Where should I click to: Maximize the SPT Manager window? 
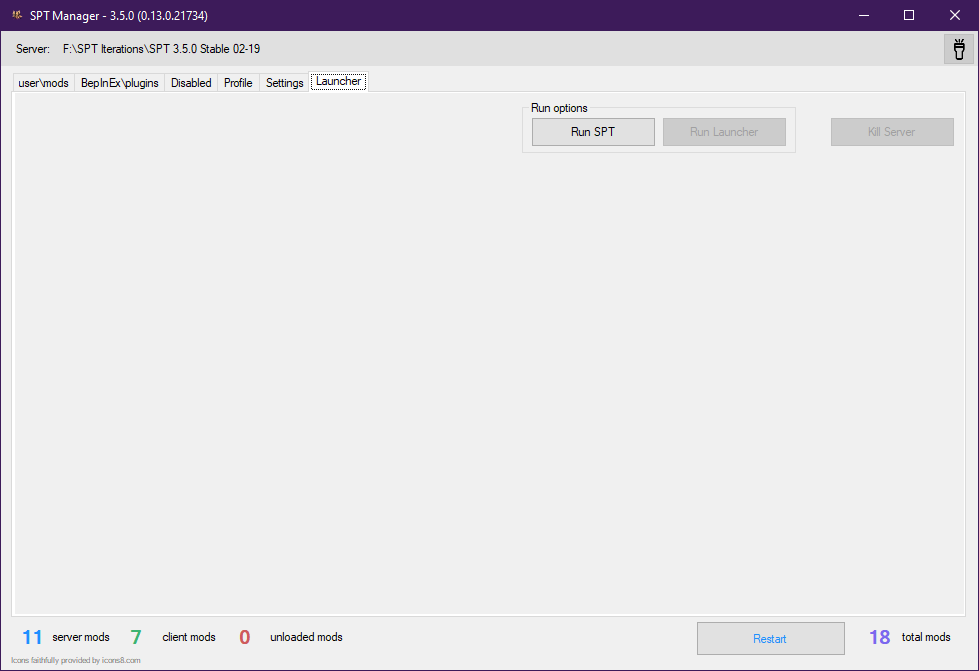tap(909, 15)
